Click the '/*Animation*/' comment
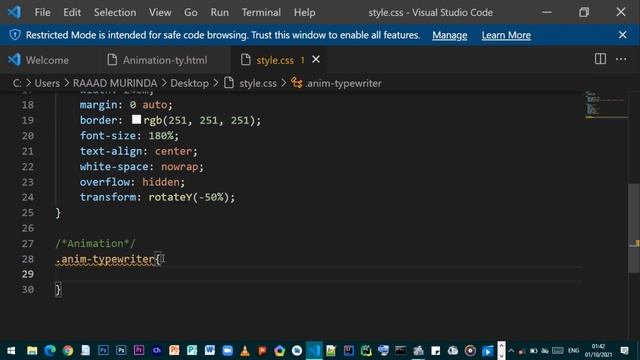The image size is (640, 360). click(x=95, y=243)
